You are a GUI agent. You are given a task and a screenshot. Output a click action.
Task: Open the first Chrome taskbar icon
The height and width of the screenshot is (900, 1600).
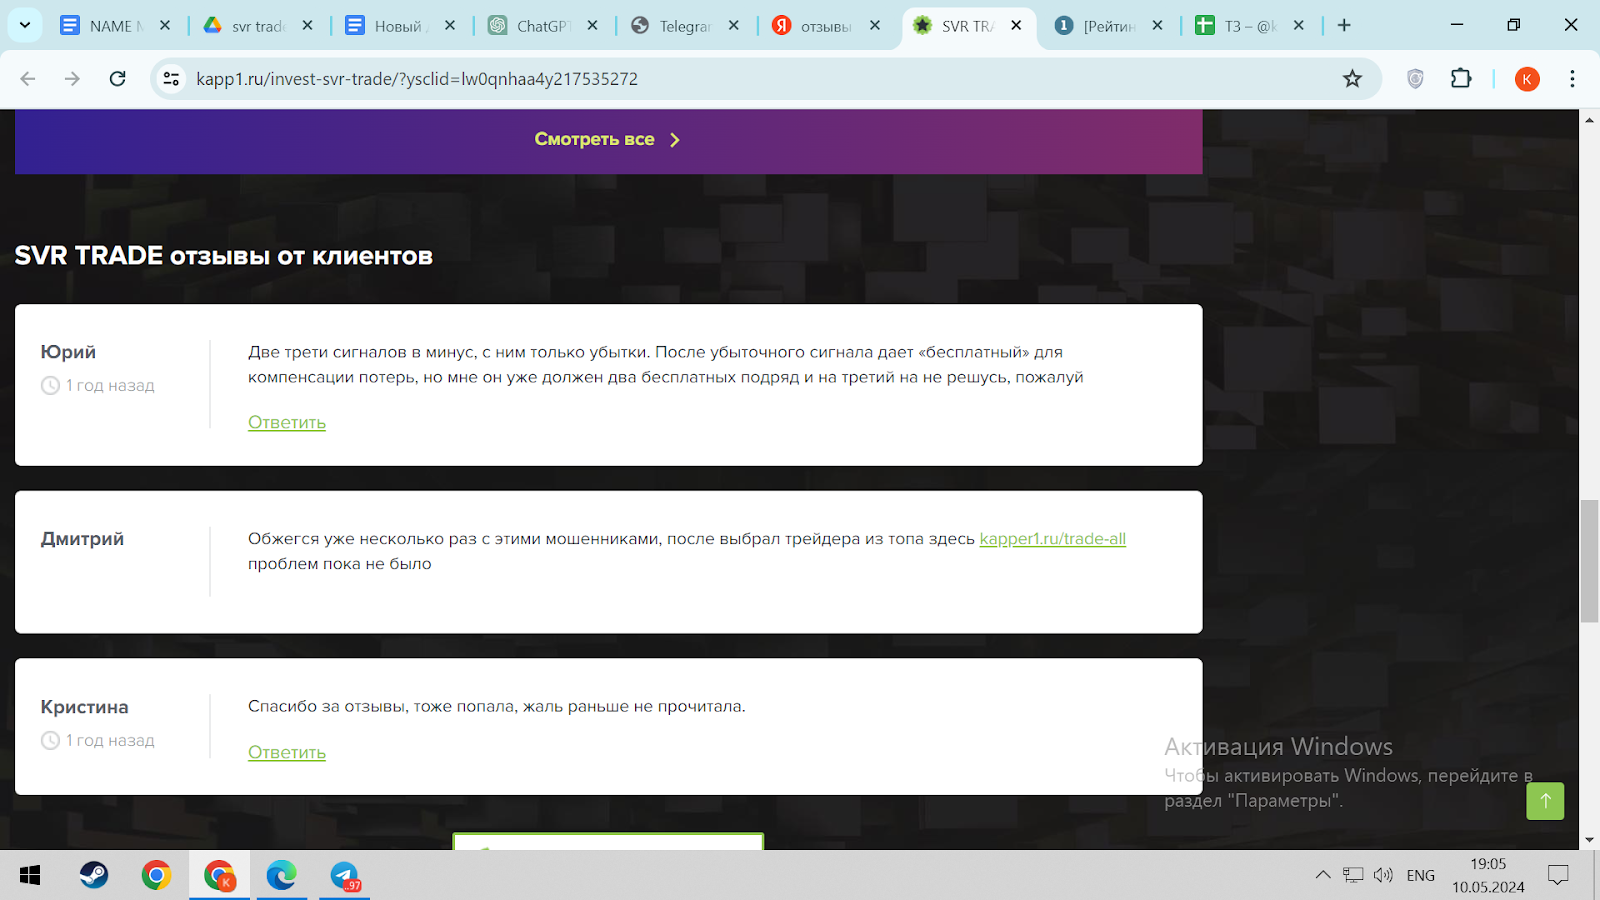click(156, 876)
